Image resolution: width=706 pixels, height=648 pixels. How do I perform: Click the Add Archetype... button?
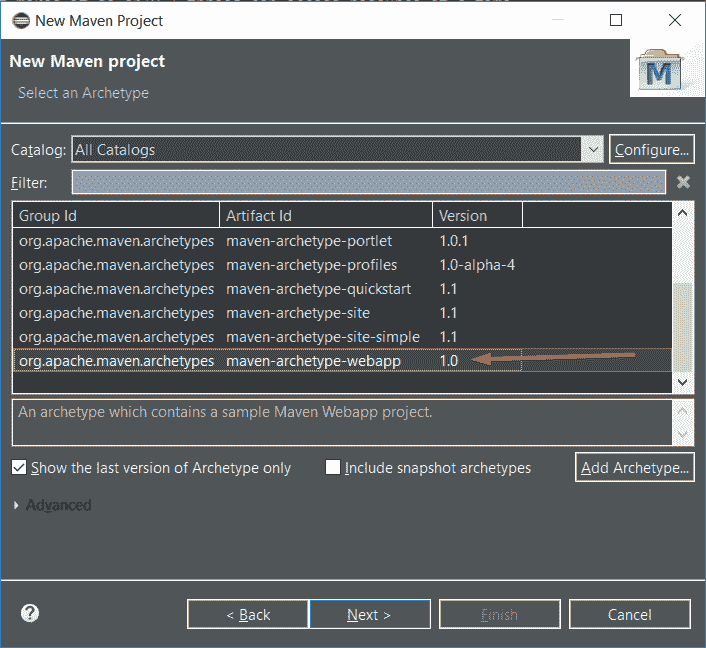pyautogui.click(x=635, y=467)
